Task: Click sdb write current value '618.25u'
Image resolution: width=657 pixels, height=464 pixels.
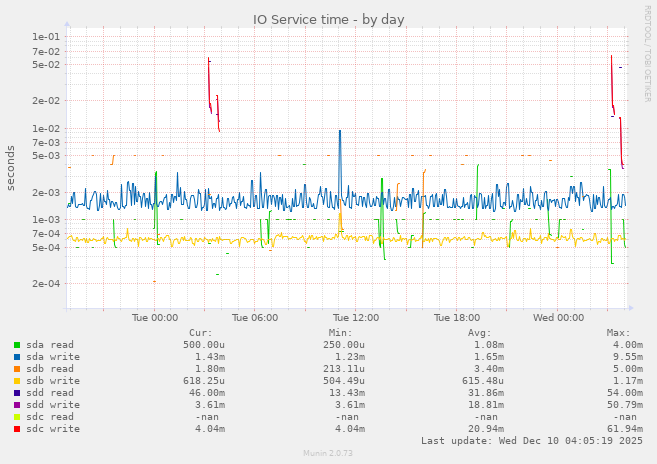Action: pos(204,381)
